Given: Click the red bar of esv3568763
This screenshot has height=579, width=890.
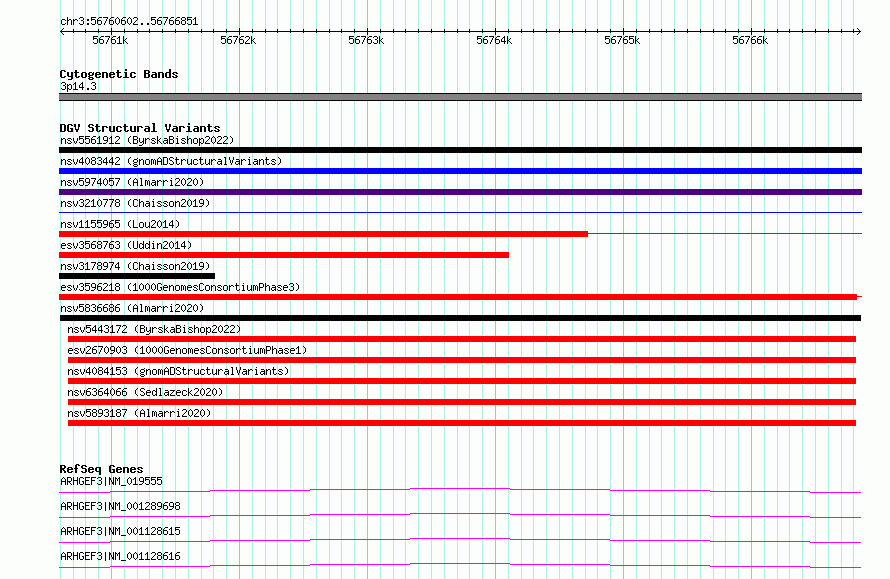Looking at the screenshot, I should 284,255.
